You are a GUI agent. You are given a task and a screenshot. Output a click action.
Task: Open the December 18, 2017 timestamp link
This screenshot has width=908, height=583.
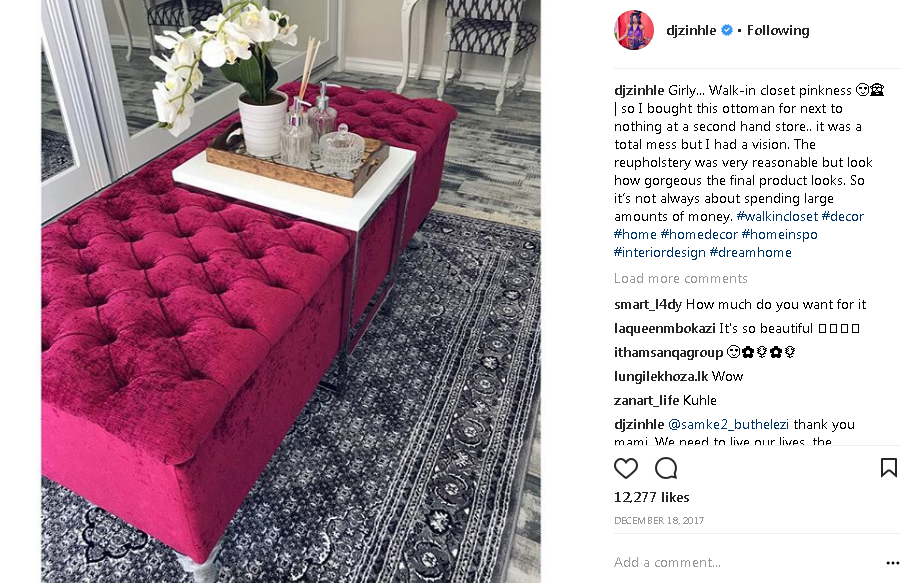[x=659, y=520]
